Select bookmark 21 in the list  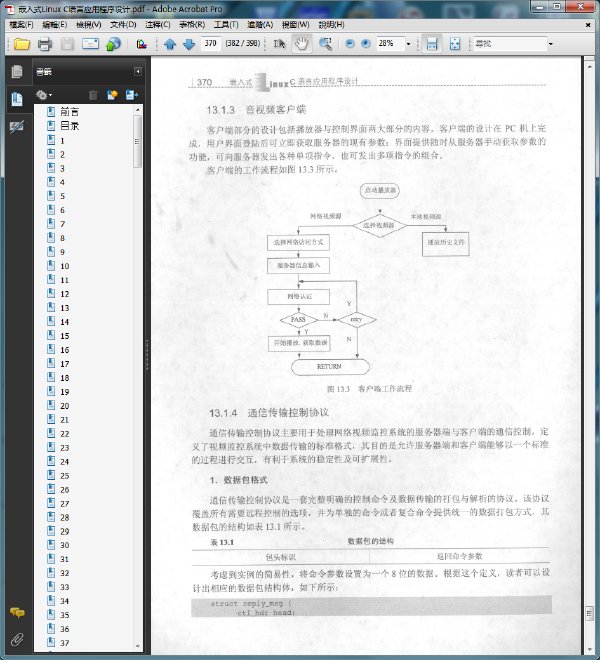point(64,420)
